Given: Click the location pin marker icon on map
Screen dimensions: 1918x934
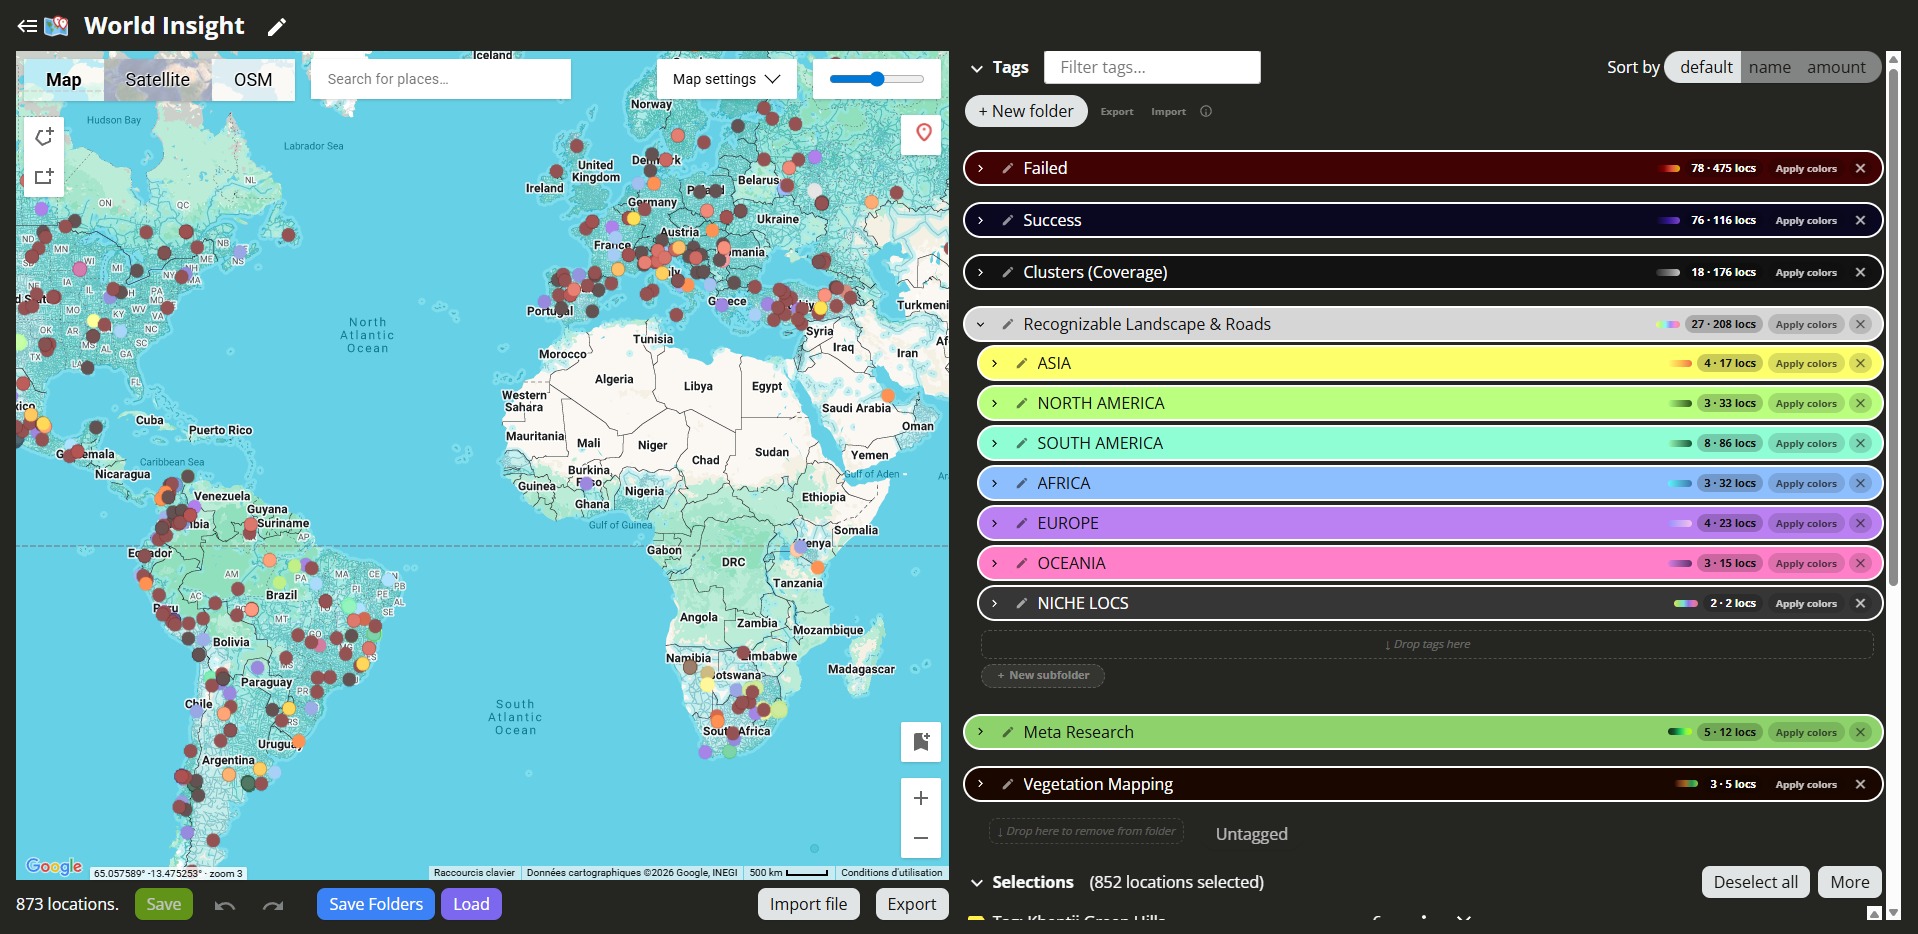Looking at the screenshot, I should click(923, 133).
